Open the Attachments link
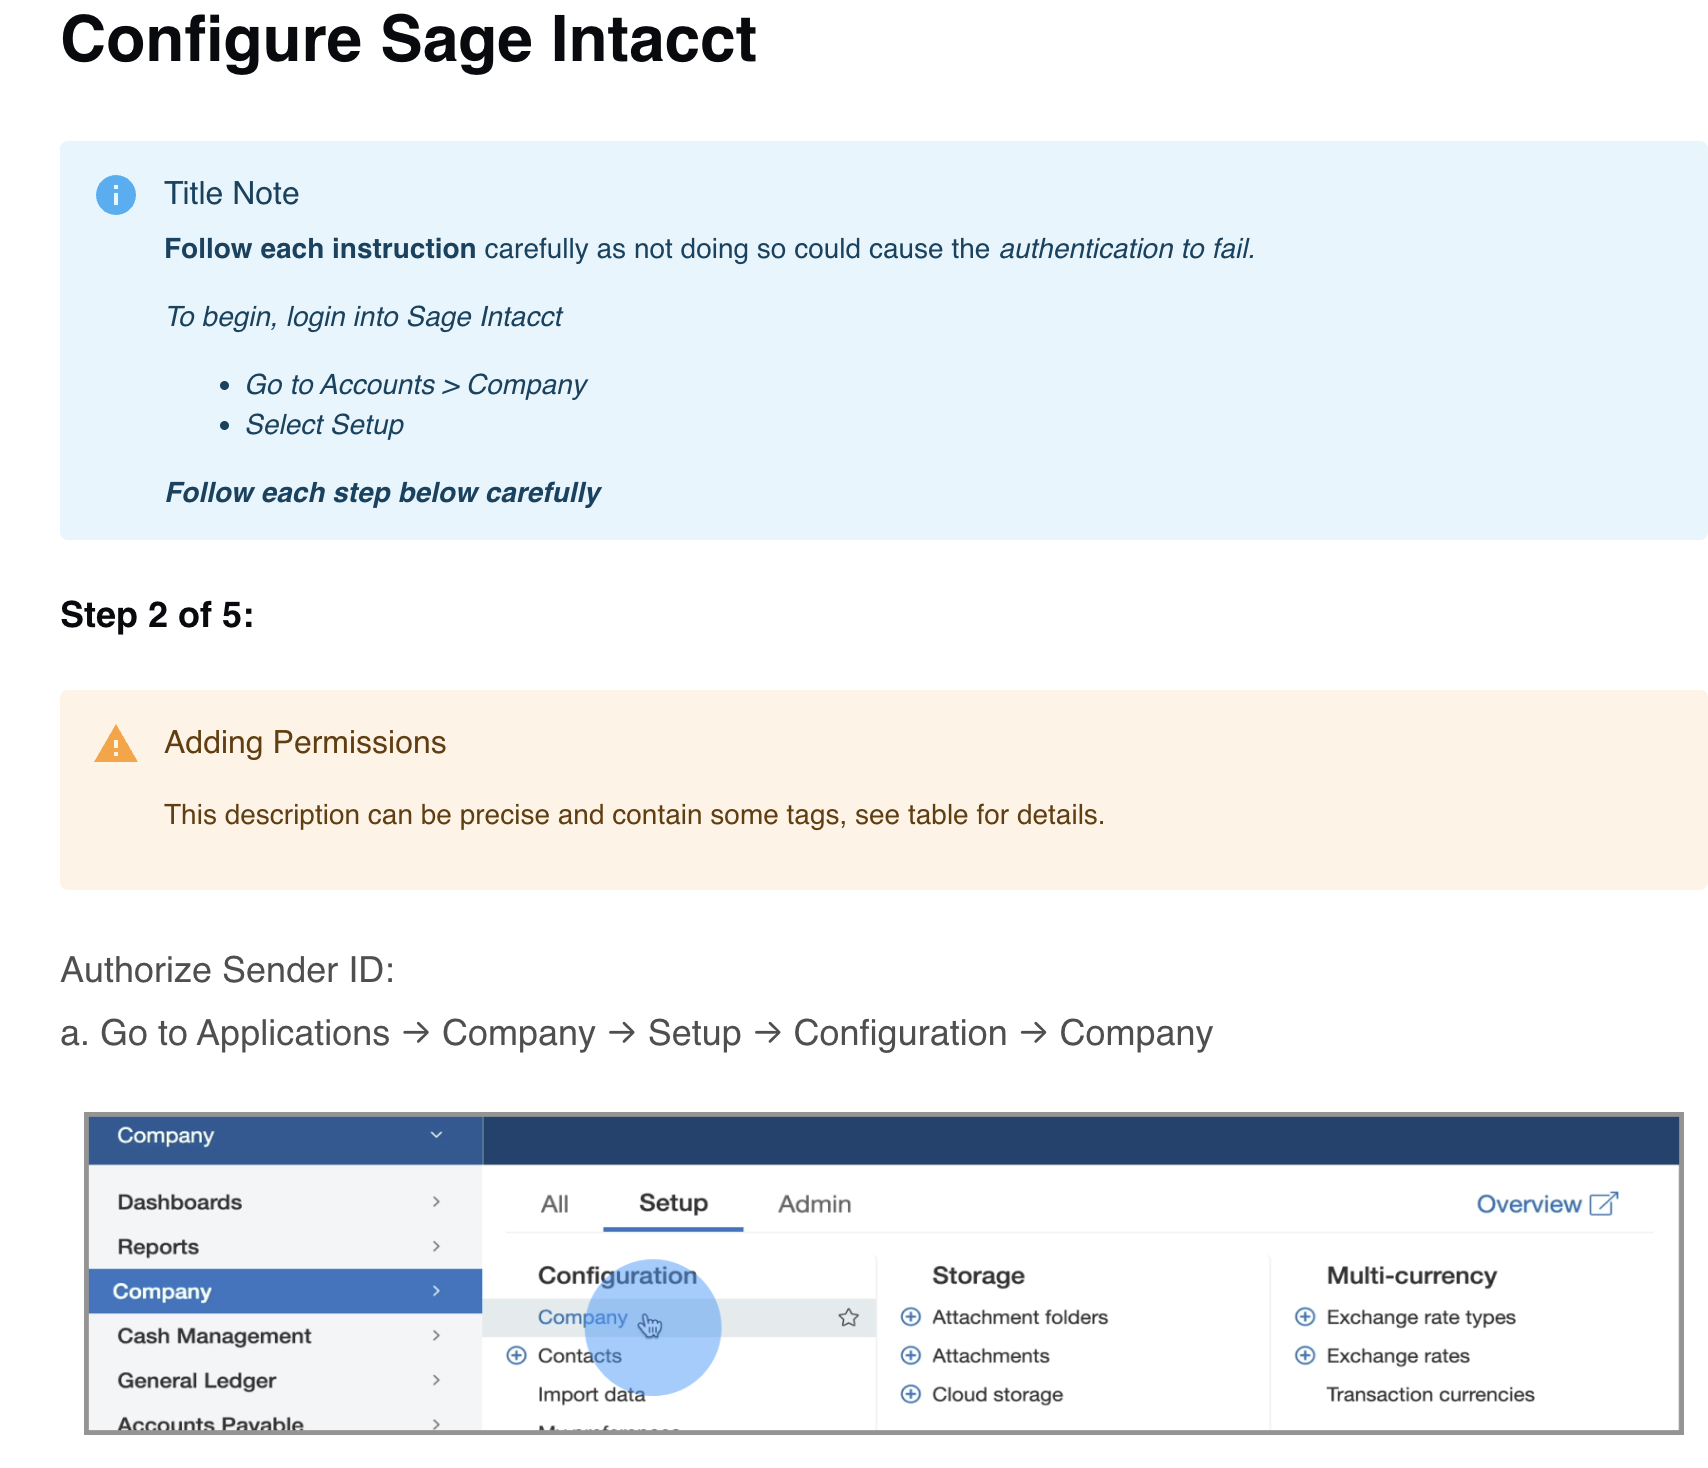 [x=991, y=1356]
